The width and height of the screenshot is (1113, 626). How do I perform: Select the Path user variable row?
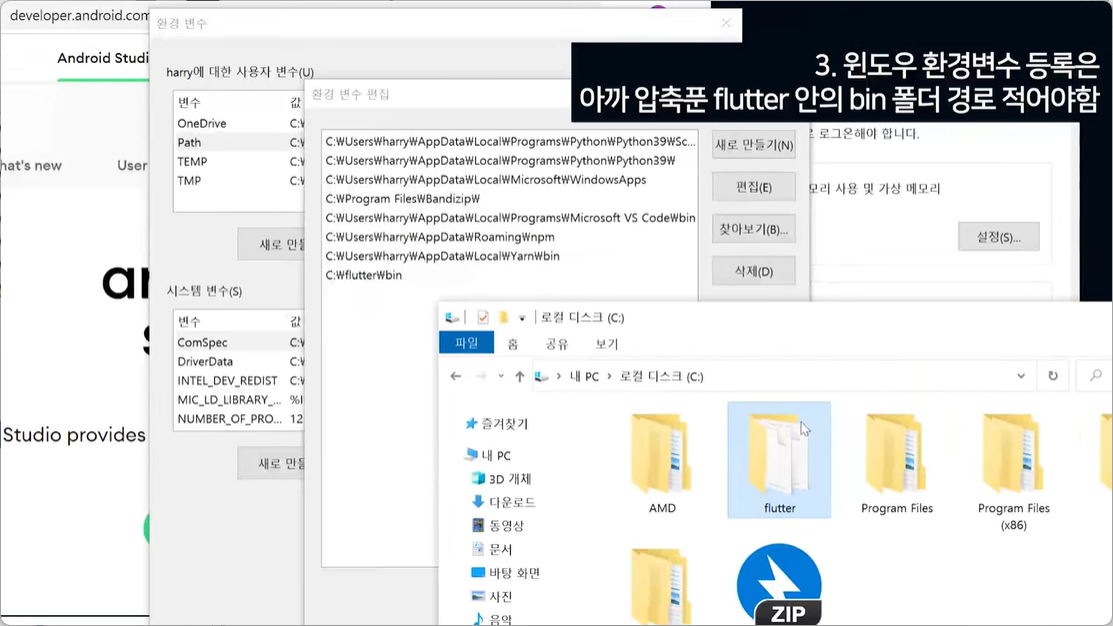click(x=239, y=142)
